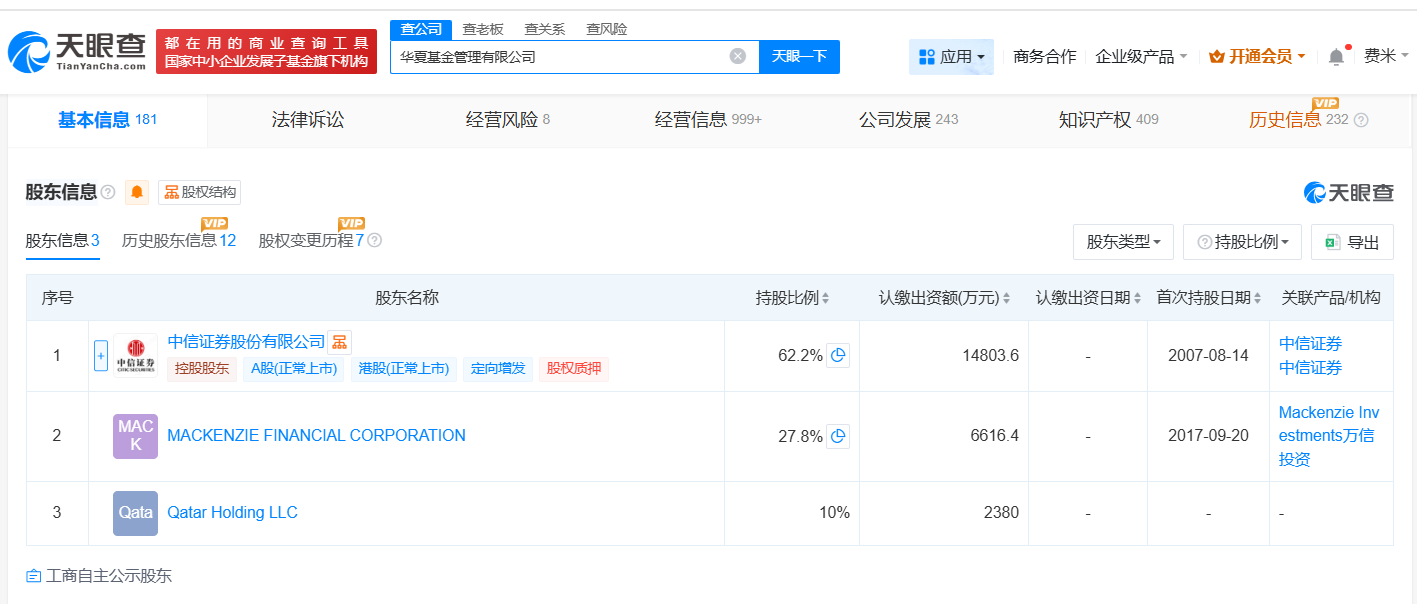Click the notification bell icon in header
This screenshot has width=1417, height=604.
[1336, 57]
